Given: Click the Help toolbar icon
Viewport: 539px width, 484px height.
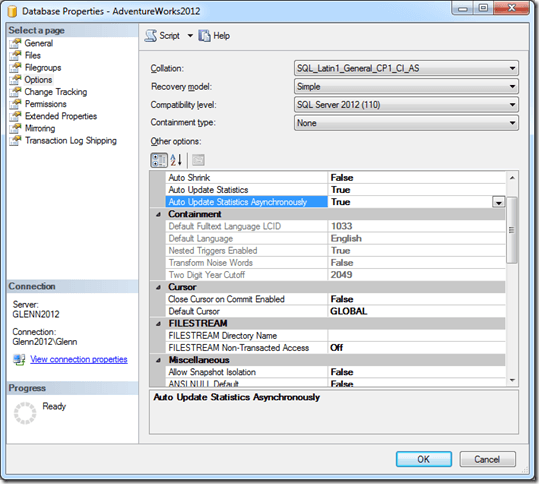Looking at the screenshot, I should pyautogui.click(x=204, y=36).
